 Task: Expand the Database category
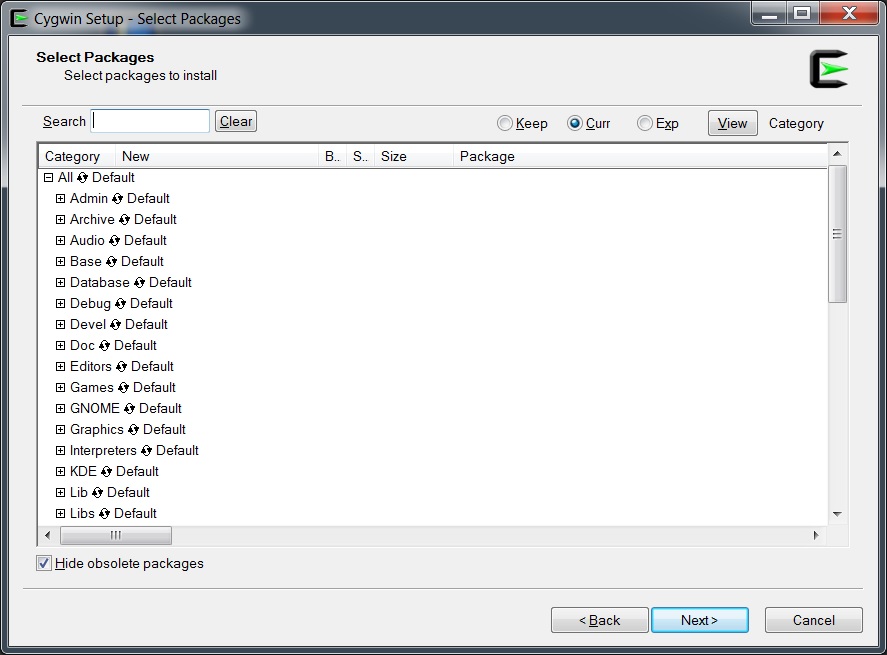tap(61, 282)
